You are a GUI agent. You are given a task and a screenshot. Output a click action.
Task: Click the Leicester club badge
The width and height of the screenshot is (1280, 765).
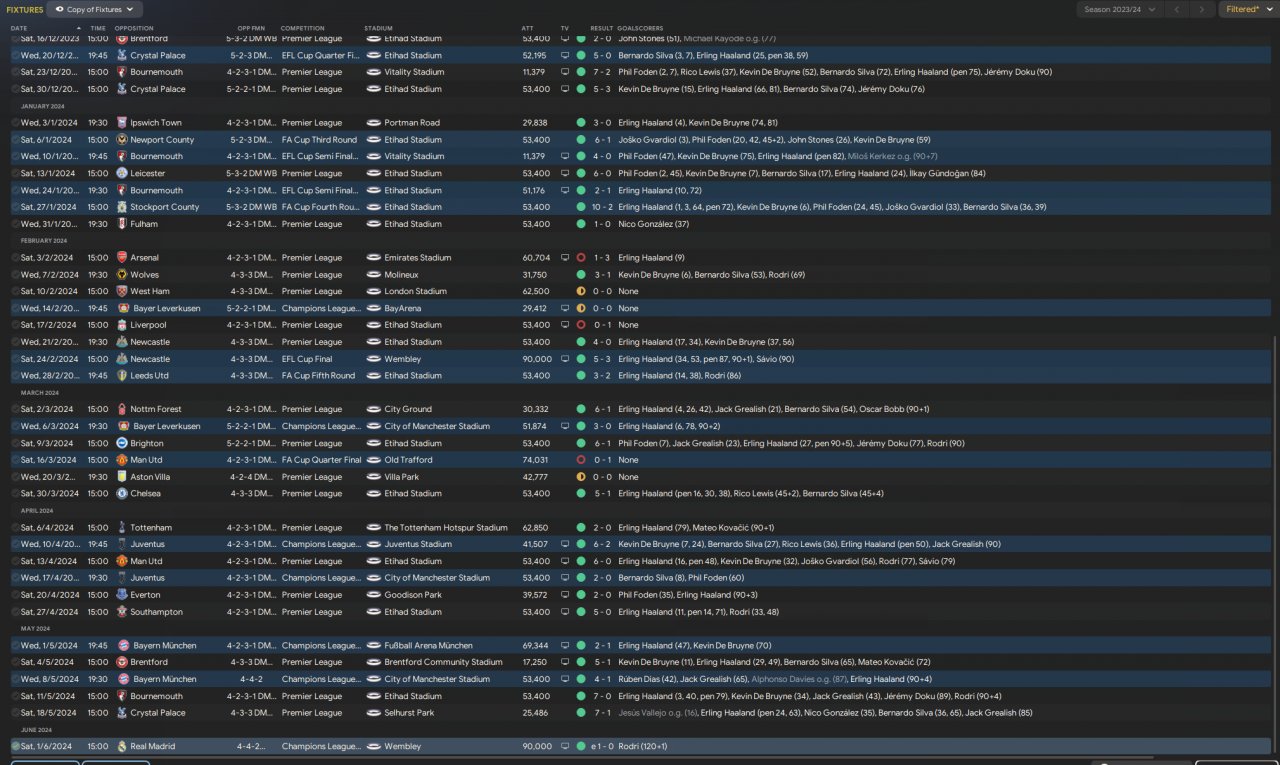(x=122, y=173)
